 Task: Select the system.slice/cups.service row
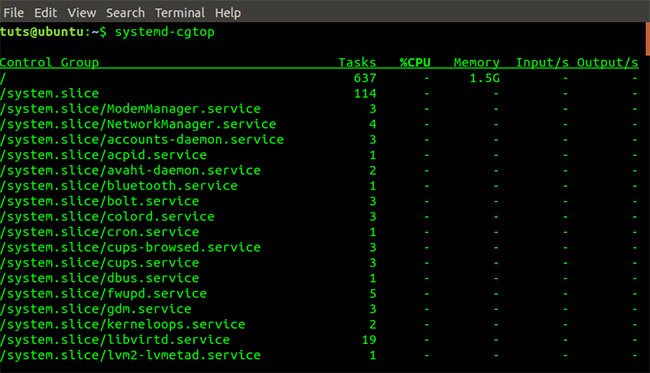319,263
